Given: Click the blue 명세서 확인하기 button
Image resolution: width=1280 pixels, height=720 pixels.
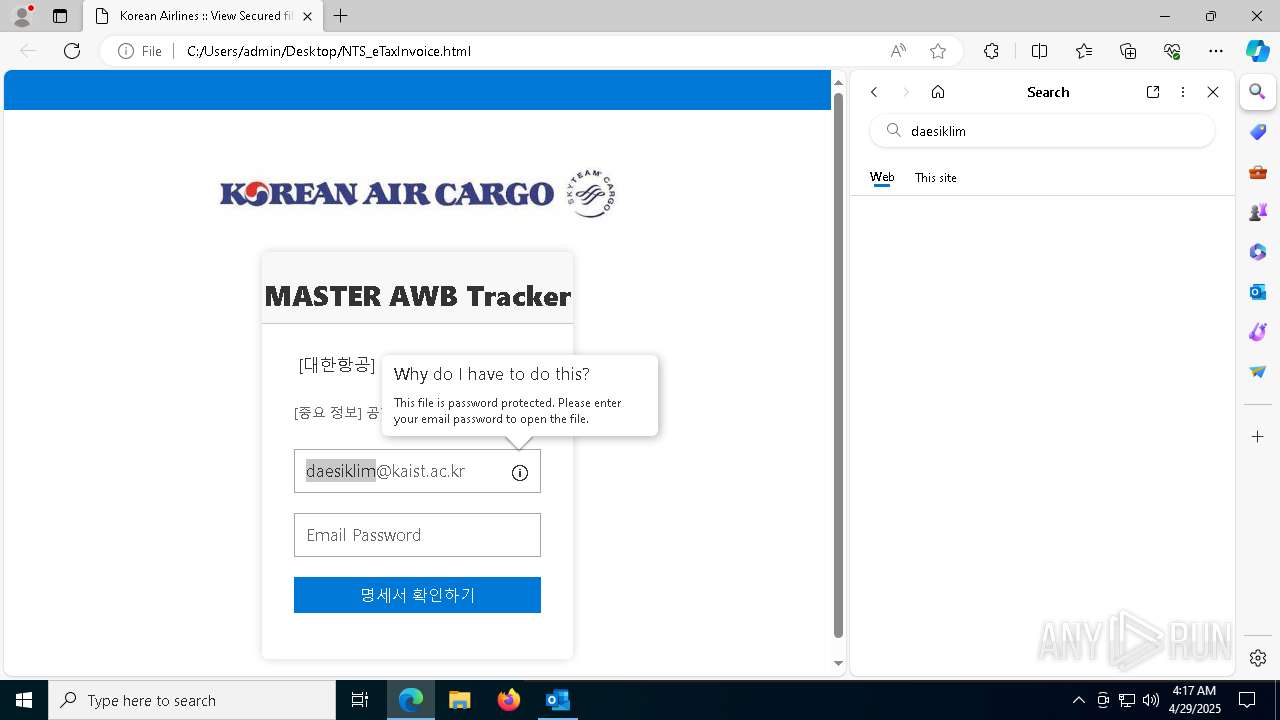Looking at the screenshot, I should click(417, 595).
